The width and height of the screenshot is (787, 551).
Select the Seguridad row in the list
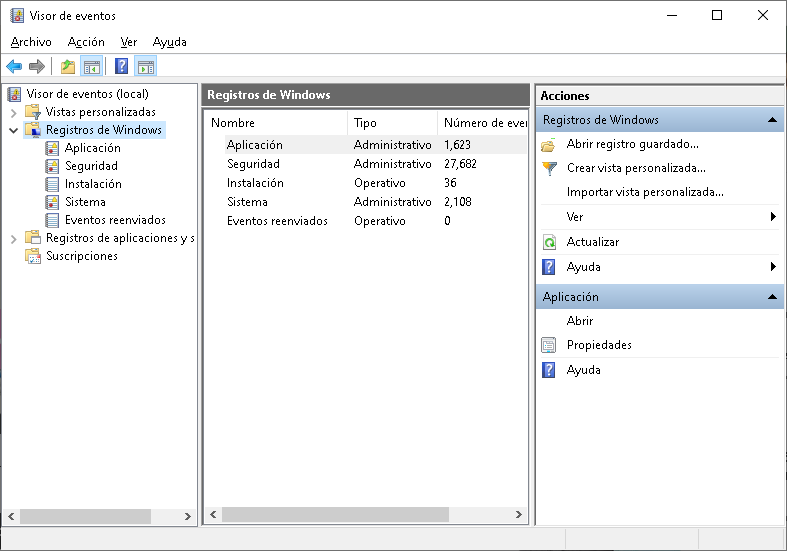point(366,164)
